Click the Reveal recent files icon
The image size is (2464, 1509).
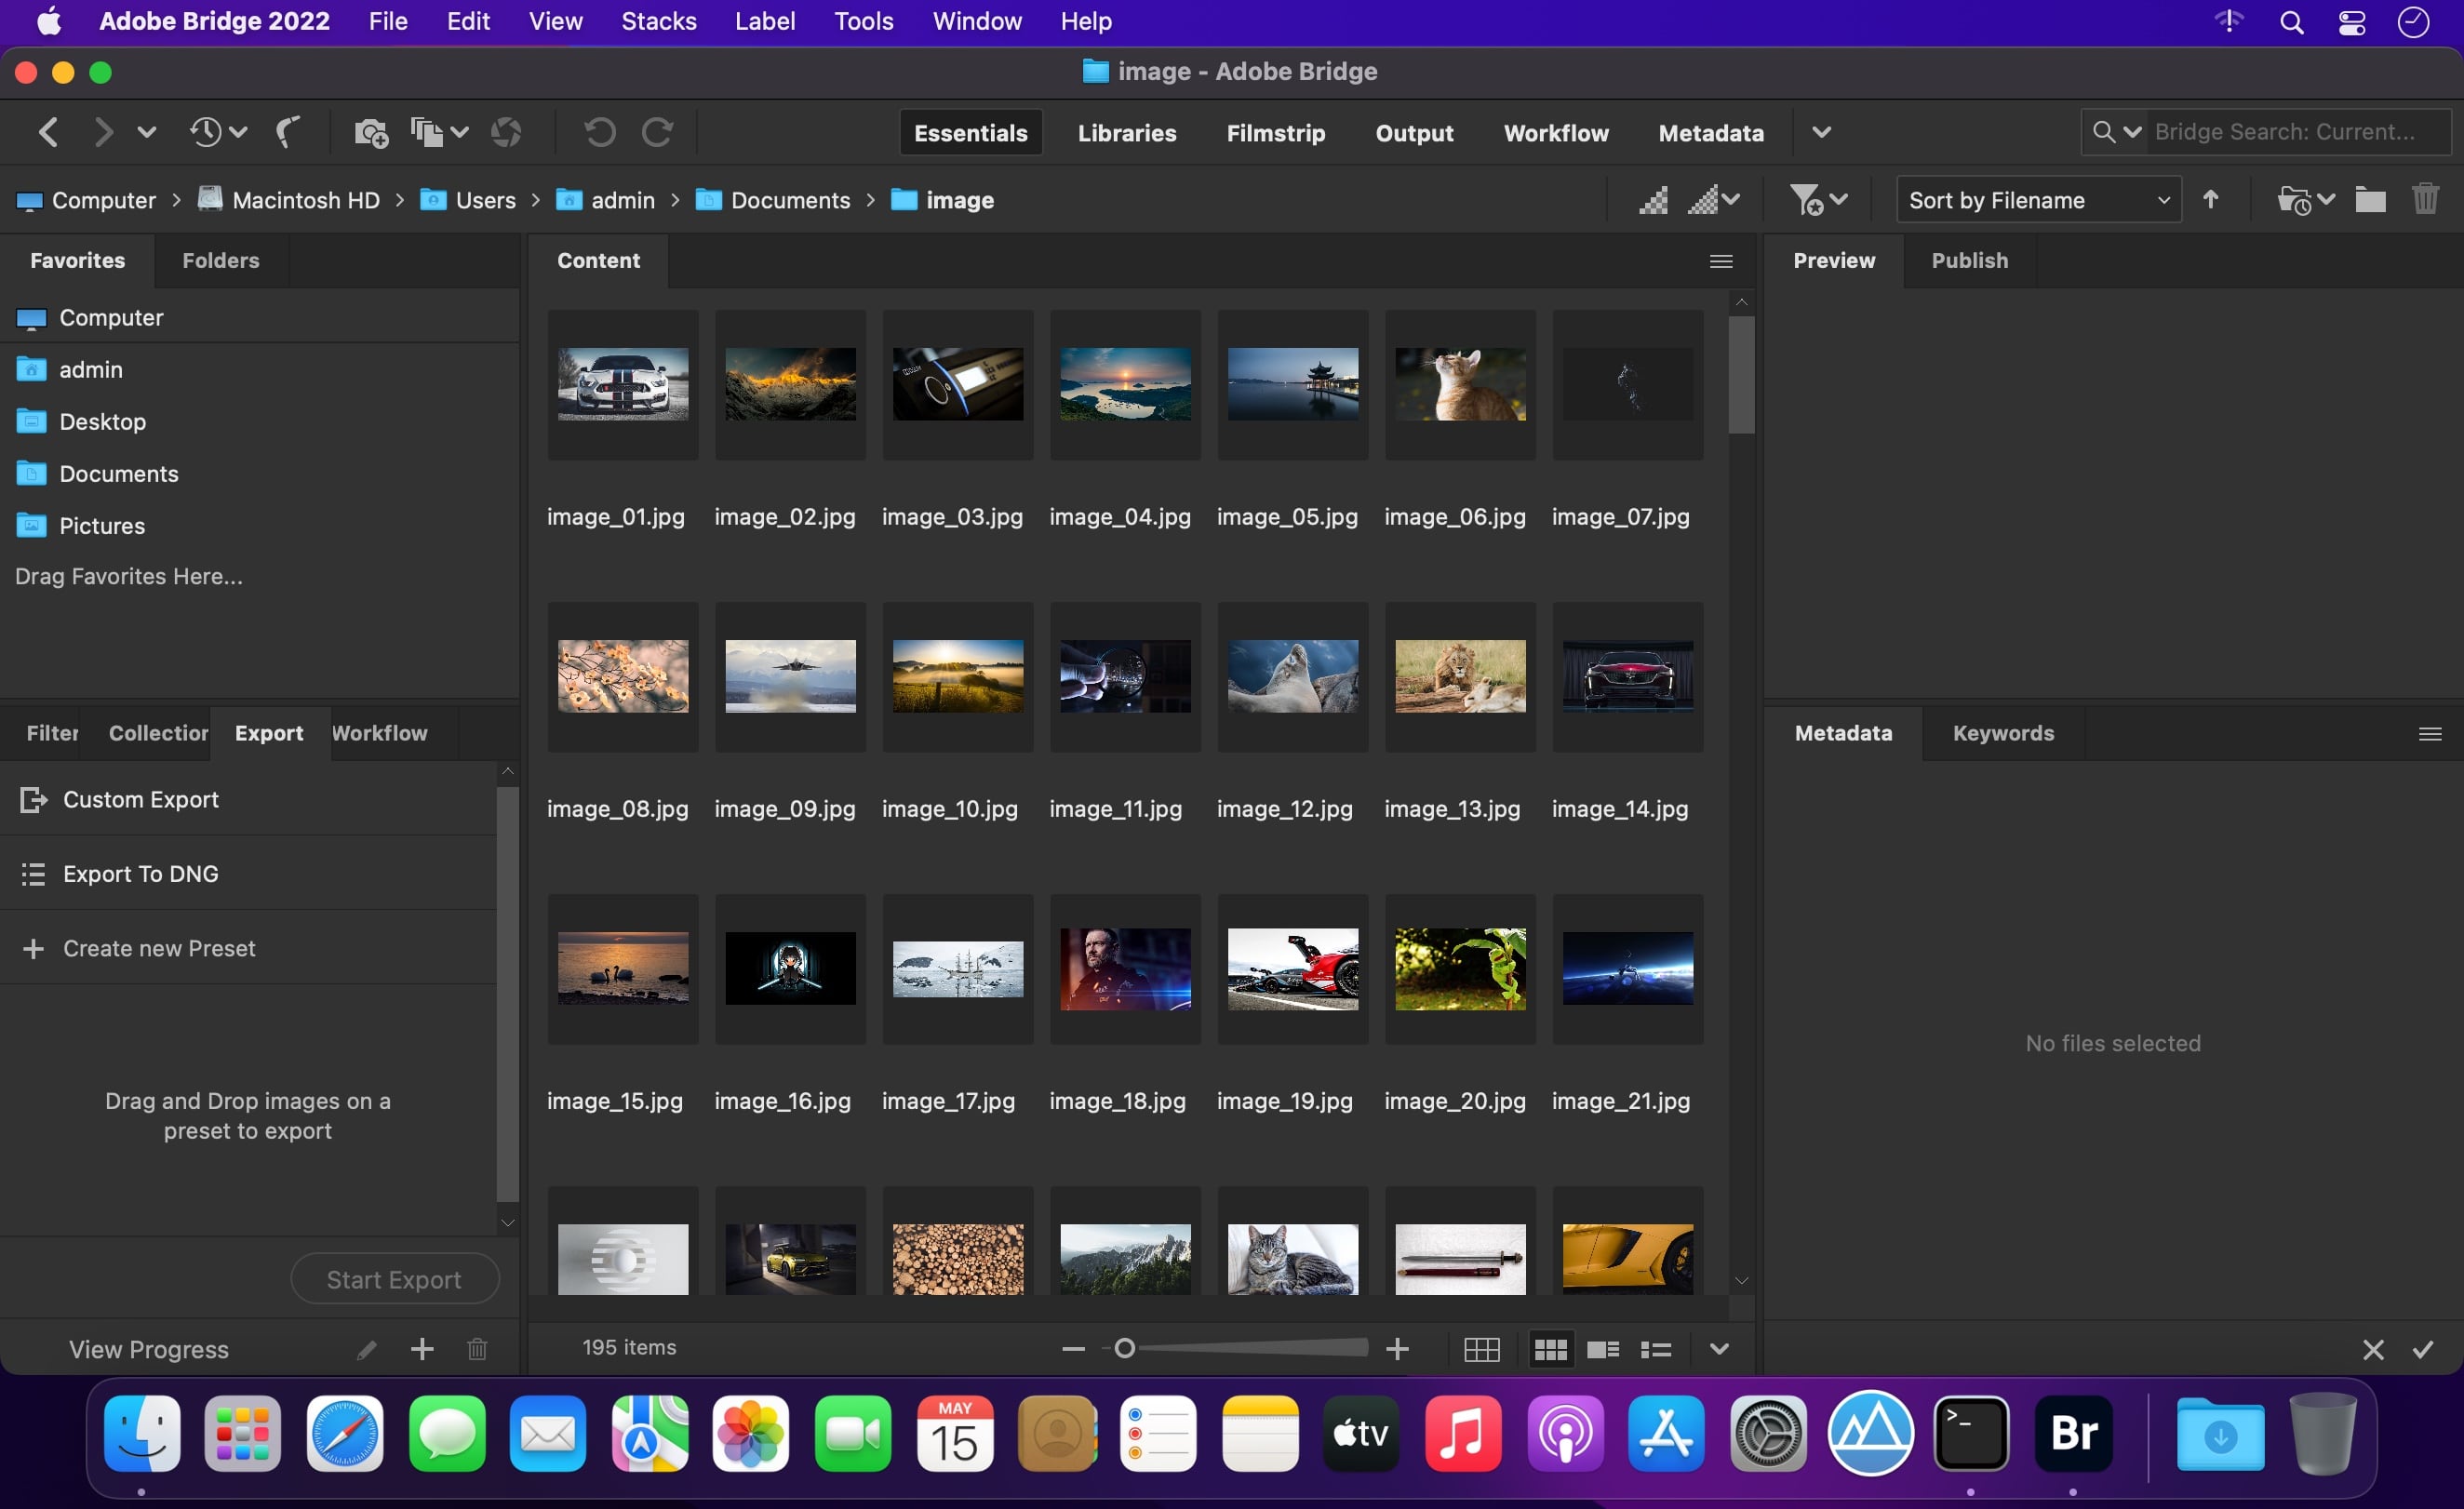[x=206, y=132]
